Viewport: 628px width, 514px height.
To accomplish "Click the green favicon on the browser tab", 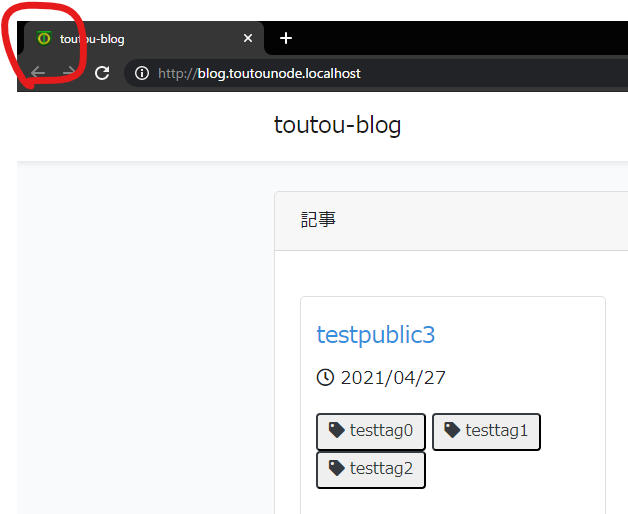I will point(43,39).
